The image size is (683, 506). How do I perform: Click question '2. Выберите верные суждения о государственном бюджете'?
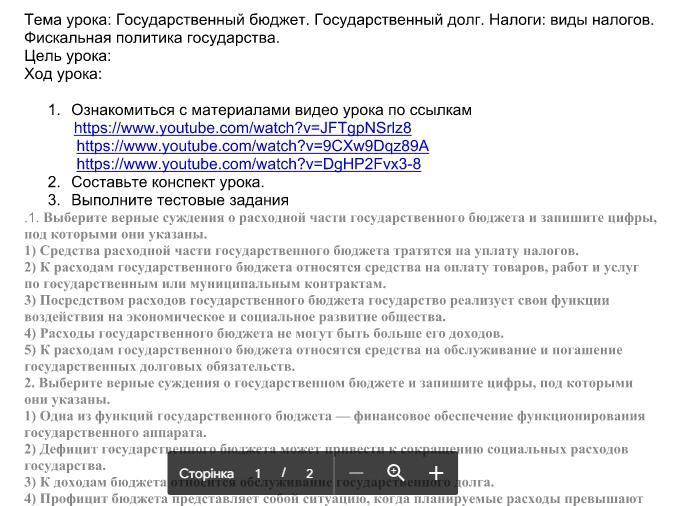pyautogui.click(x=328, y=391)
